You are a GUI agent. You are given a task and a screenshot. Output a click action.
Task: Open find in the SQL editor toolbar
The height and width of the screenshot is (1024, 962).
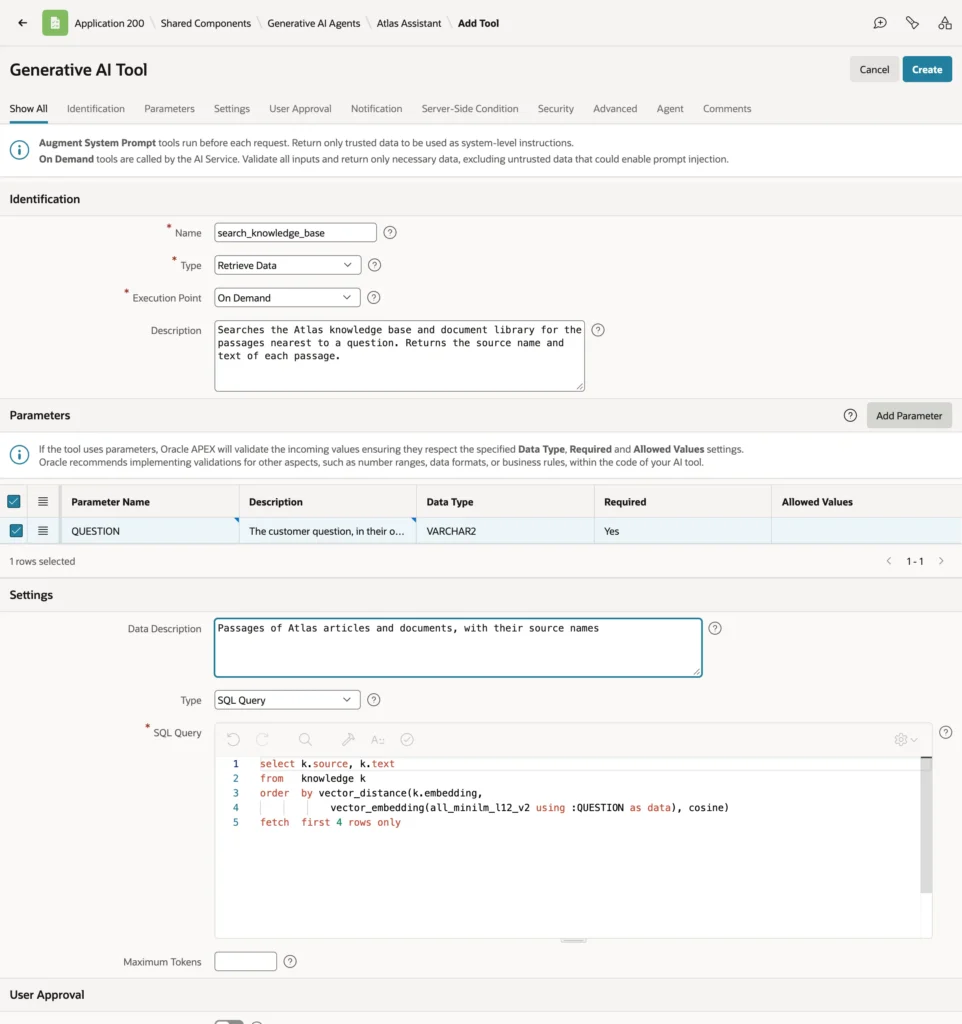pyautogui.click(x=305, y=739)
